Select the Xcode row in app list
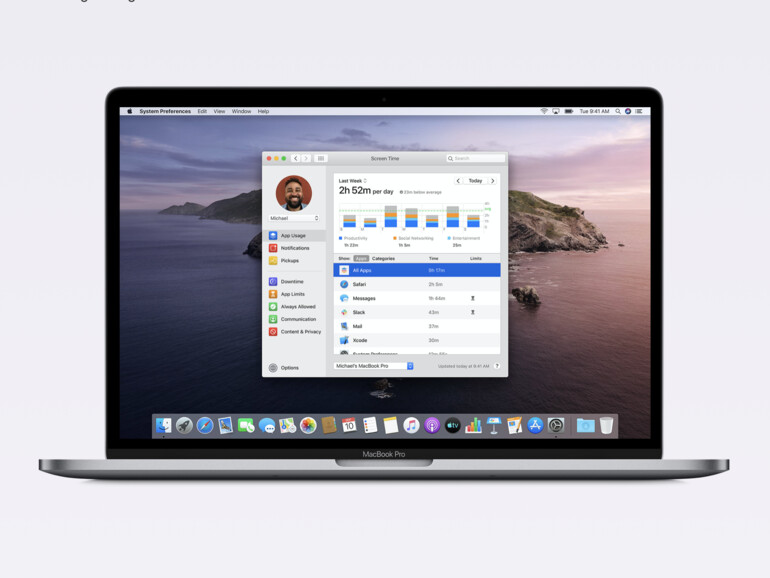The height and width of the screenshot is (578, 770). point(417,340)
